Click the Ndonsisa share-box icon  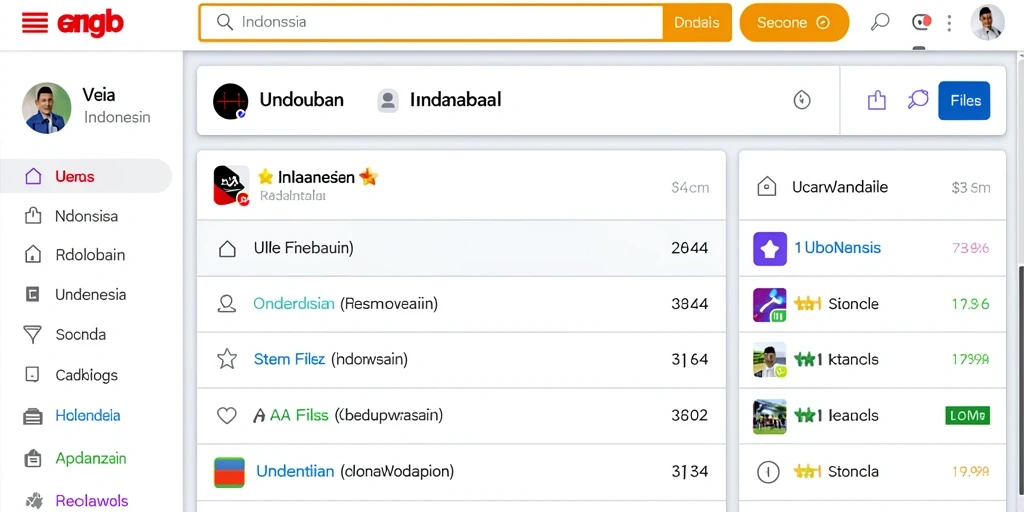33,216
